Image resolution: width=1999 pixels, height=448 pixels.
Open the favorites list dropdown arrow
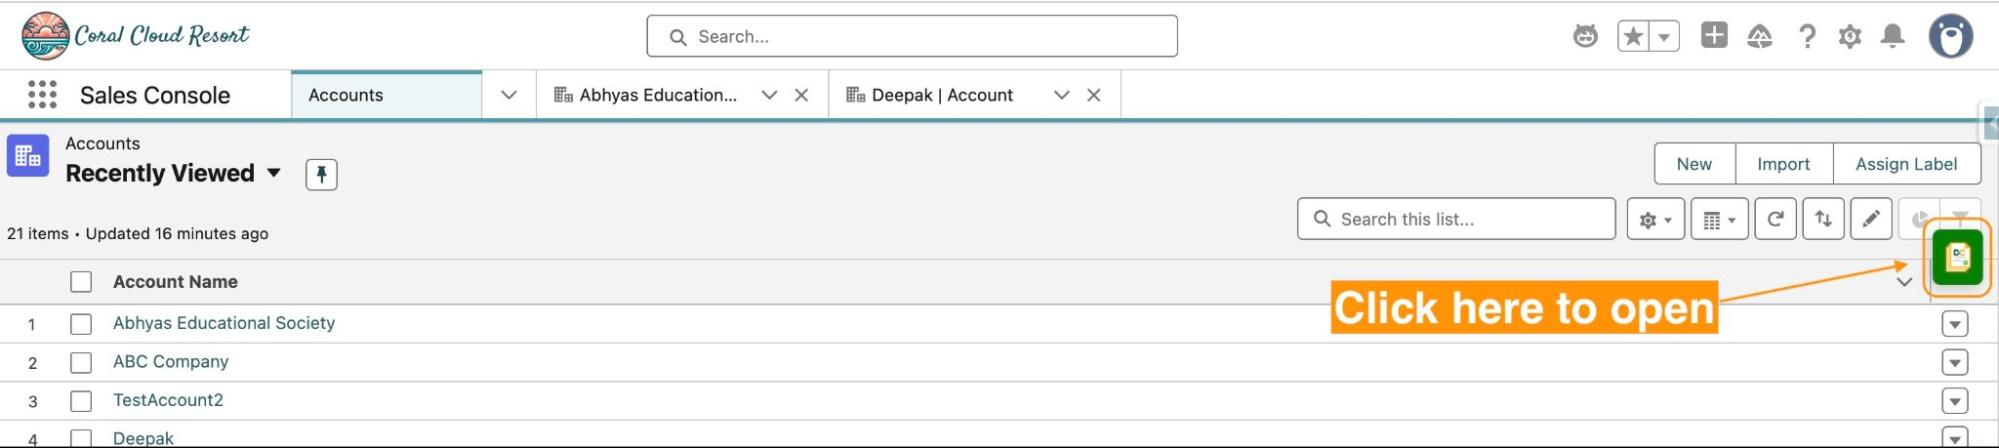click(1664, 37)
